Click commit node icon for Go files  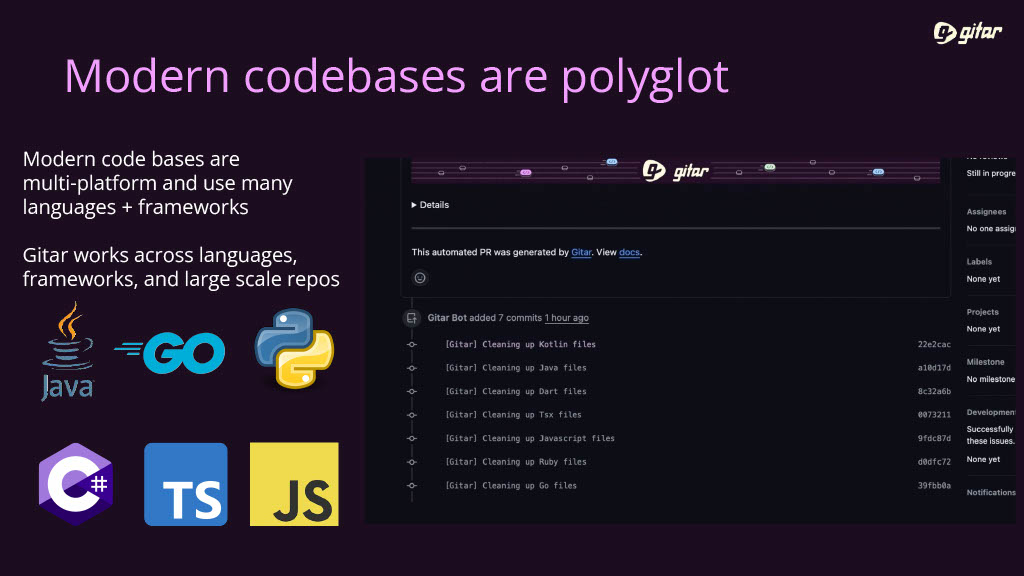pyautogui.click(x=411, y=485)
